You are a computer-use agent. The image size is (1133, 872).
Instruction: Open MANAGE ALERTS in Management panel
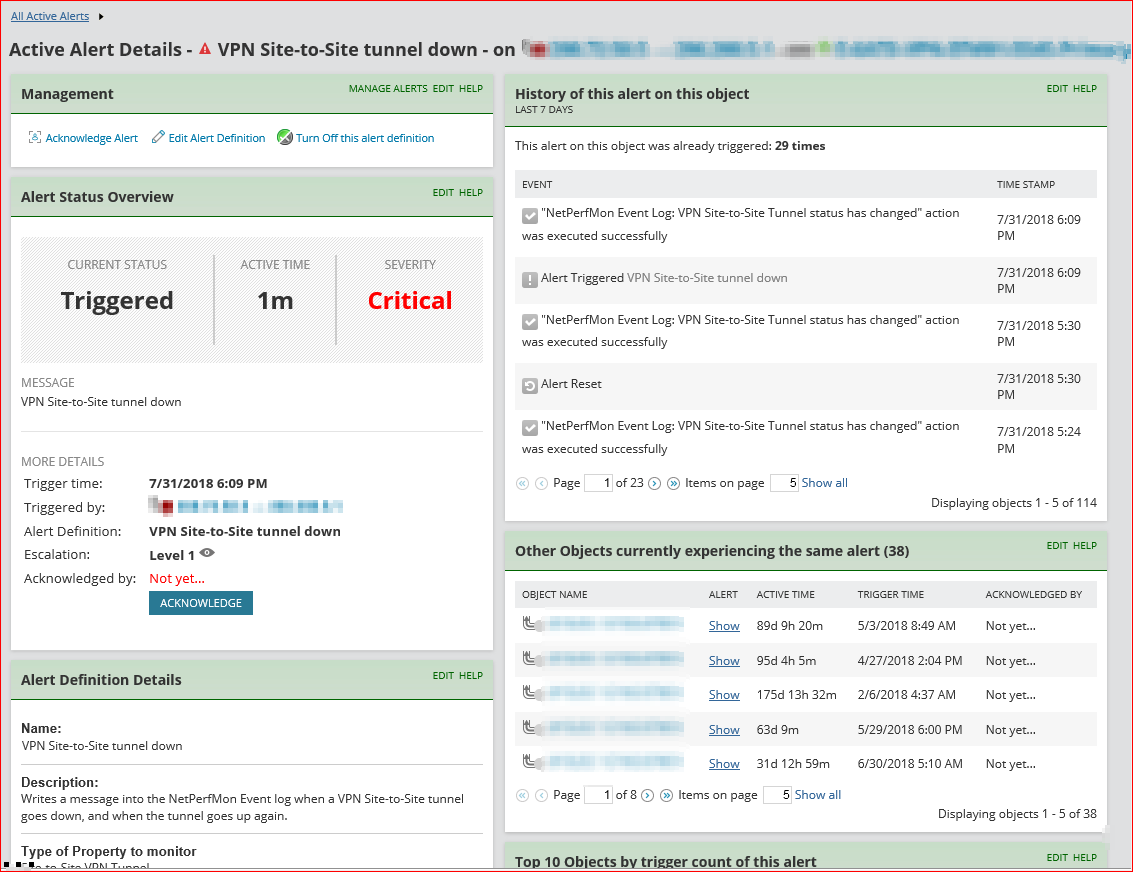pos(388,88)
